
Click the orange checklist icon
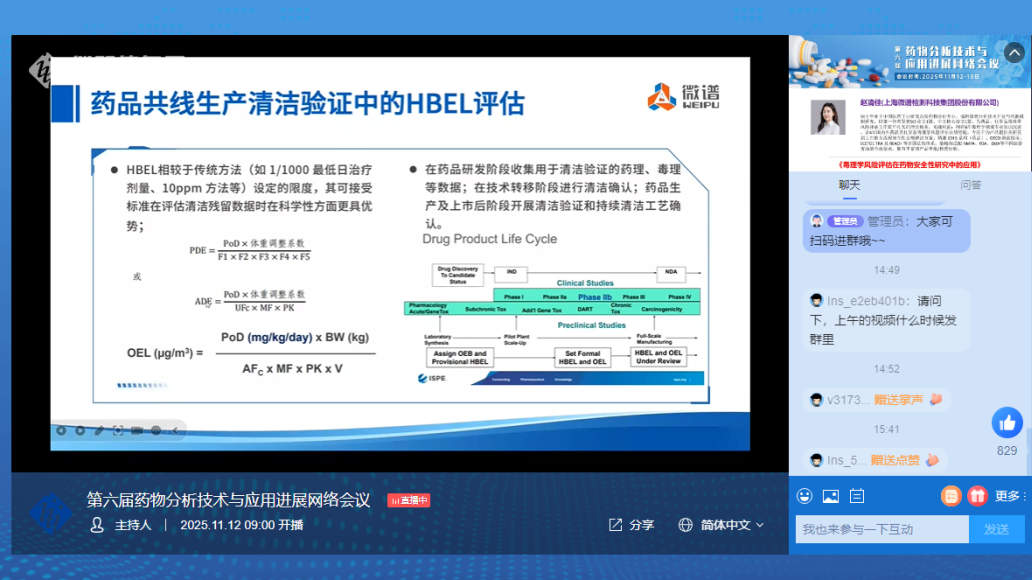click(951, 495)
